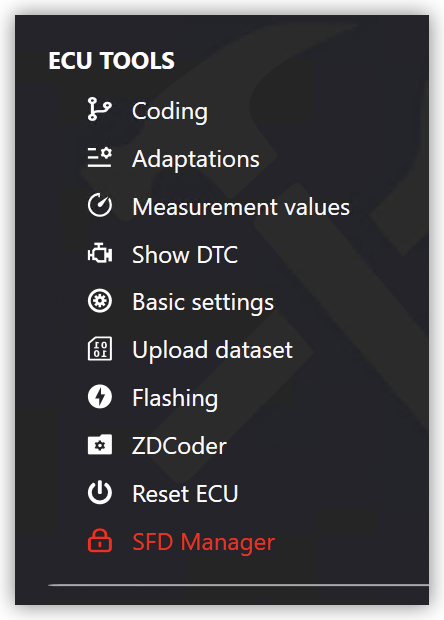This screenshot has width=444, height=620.
Task: Open the Flashing tool
Action: pyautogui.click(x=175, y=399)
